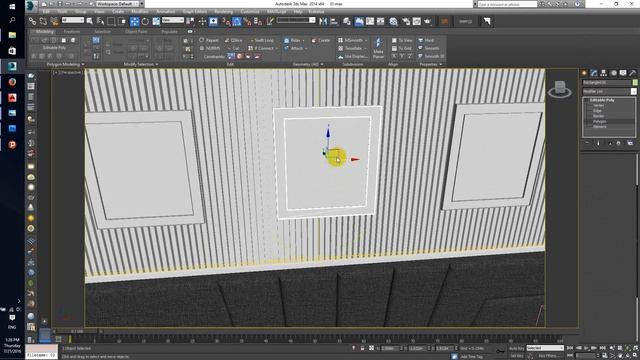
Task: Toggle the 3D Snaps button
Action: point(226,21)
